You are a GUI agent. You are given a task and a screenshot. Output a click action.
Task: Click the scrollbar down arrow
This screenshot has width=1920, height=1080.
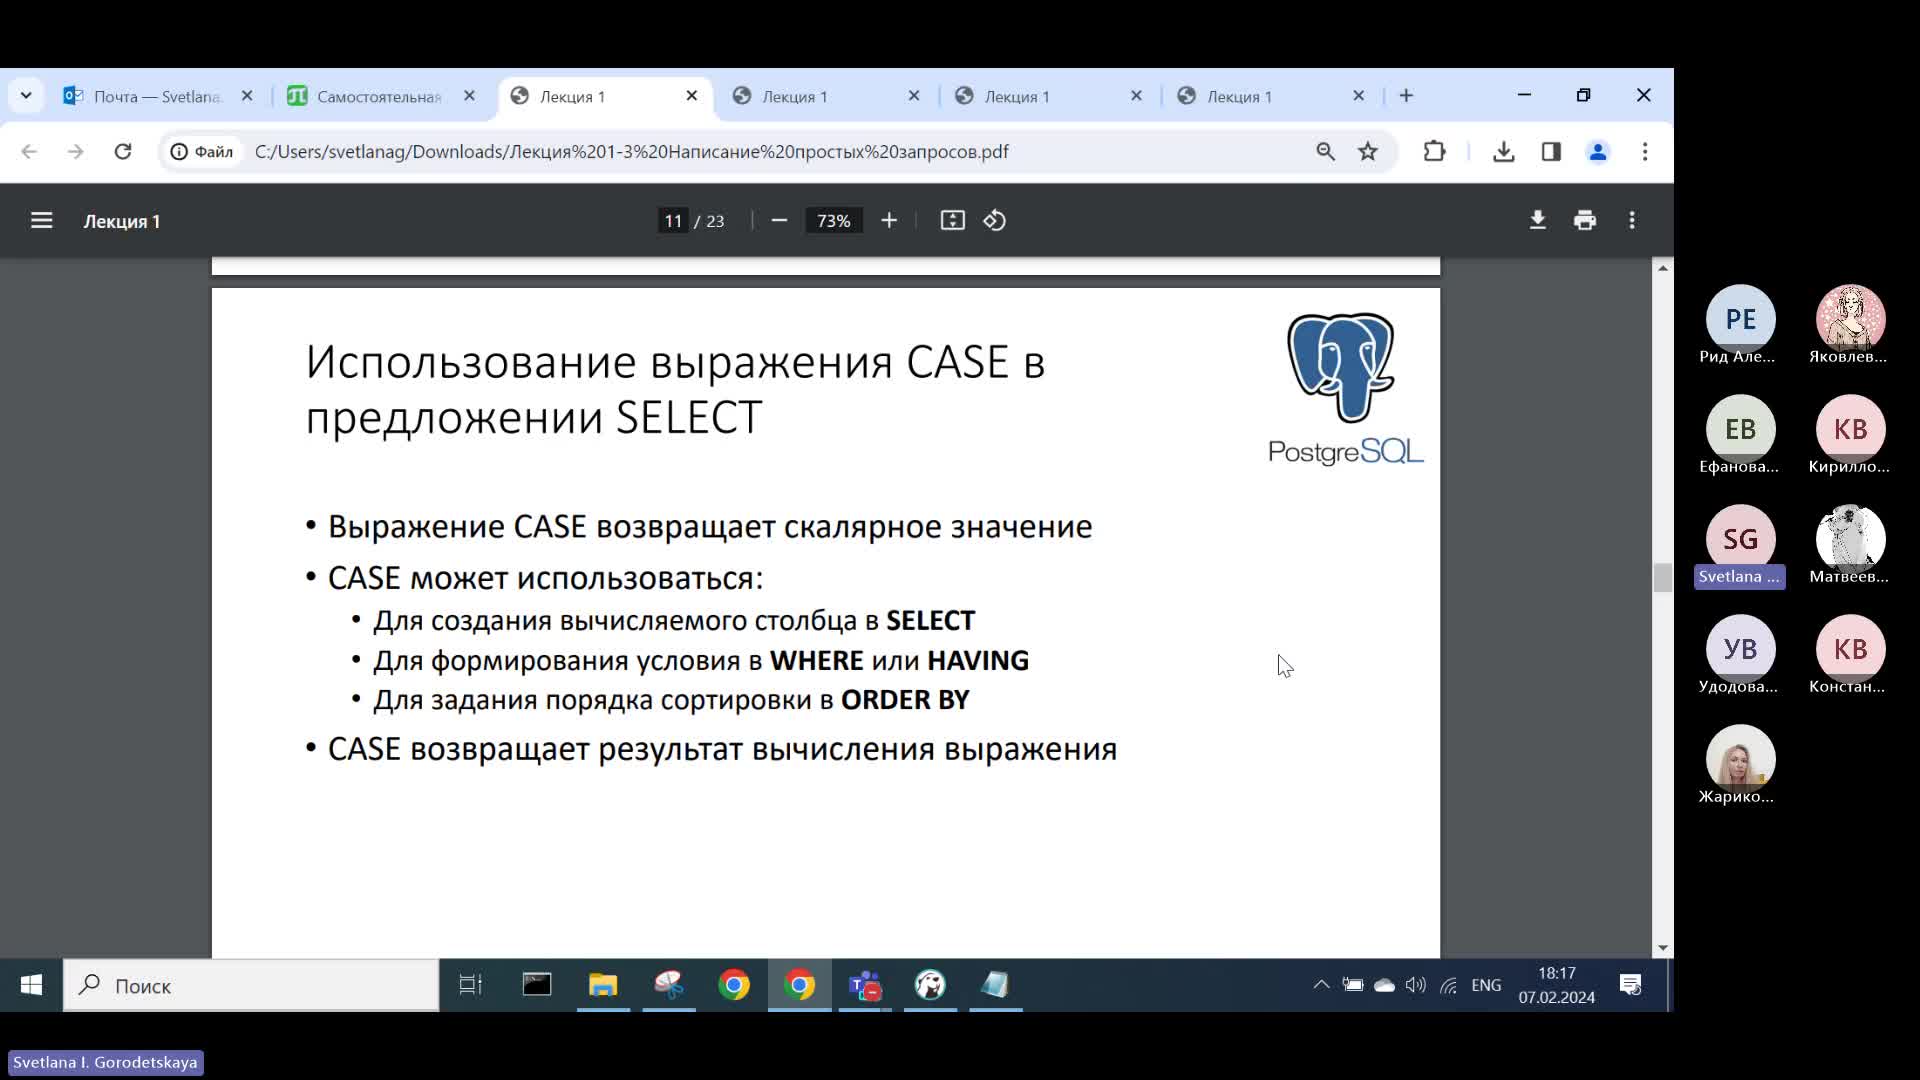pos(1662,947)
